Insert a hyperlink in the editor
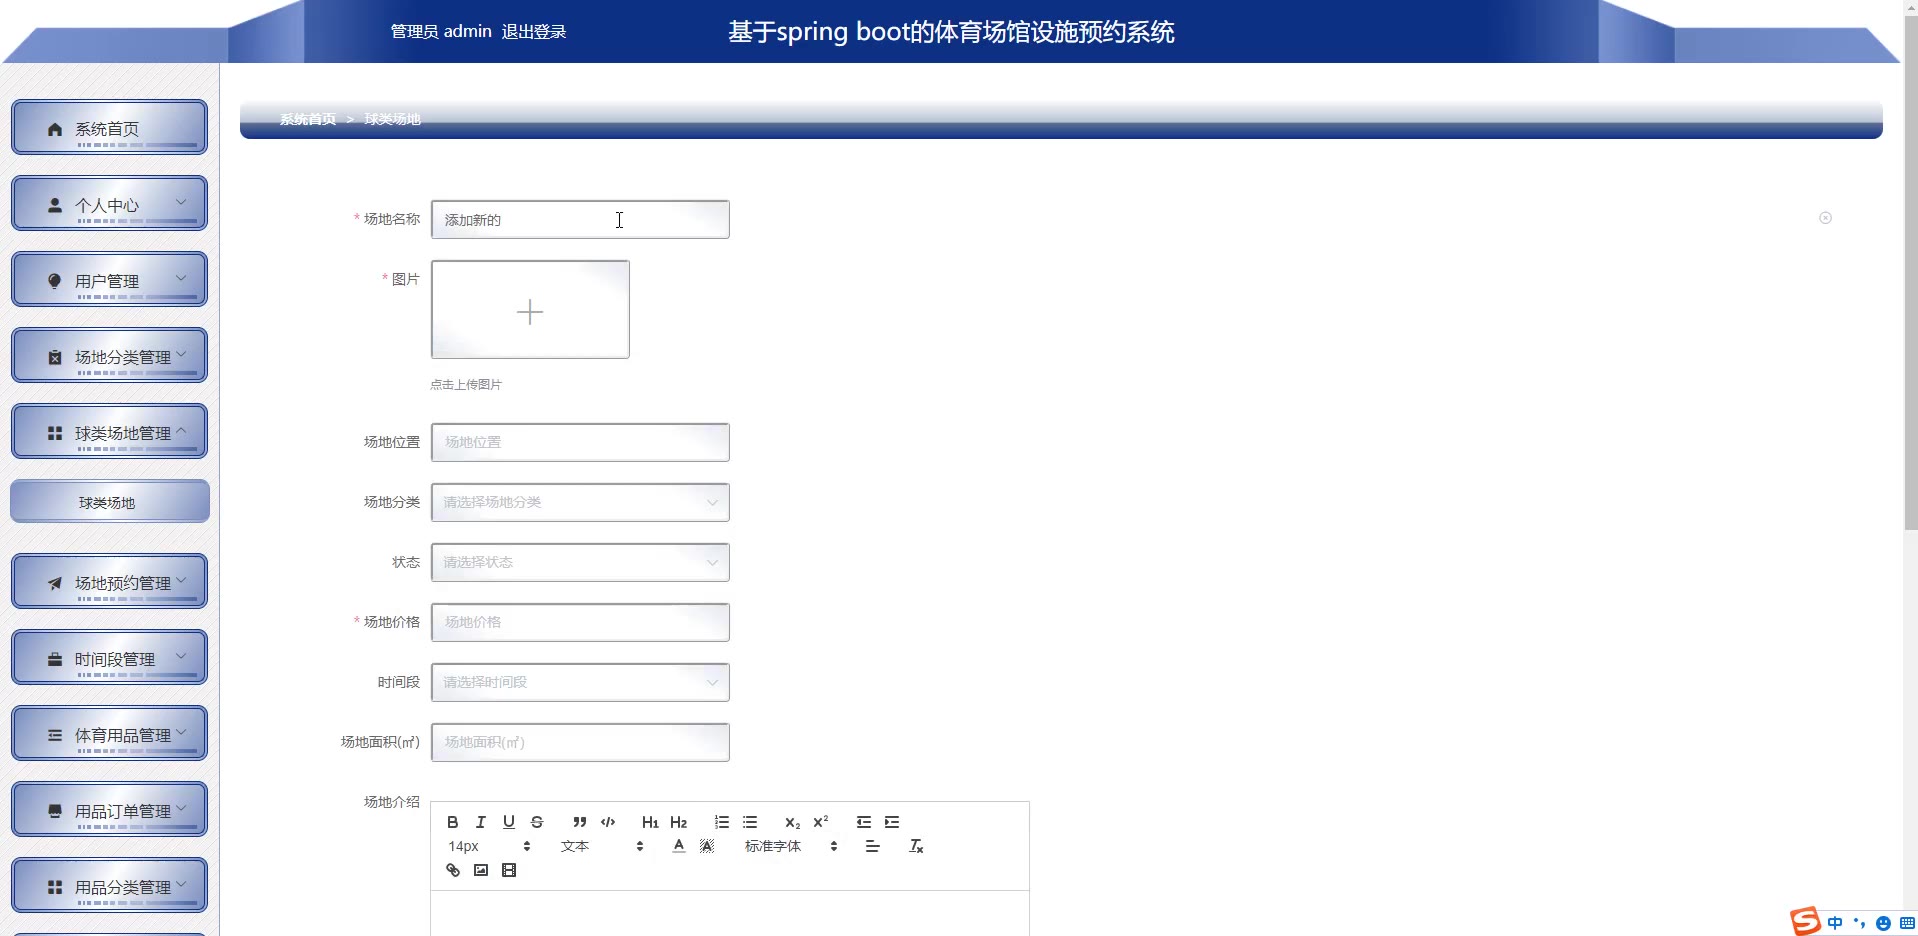Image resolution: width=1918 pixels, height=936 pixels. tap(453, 870)
